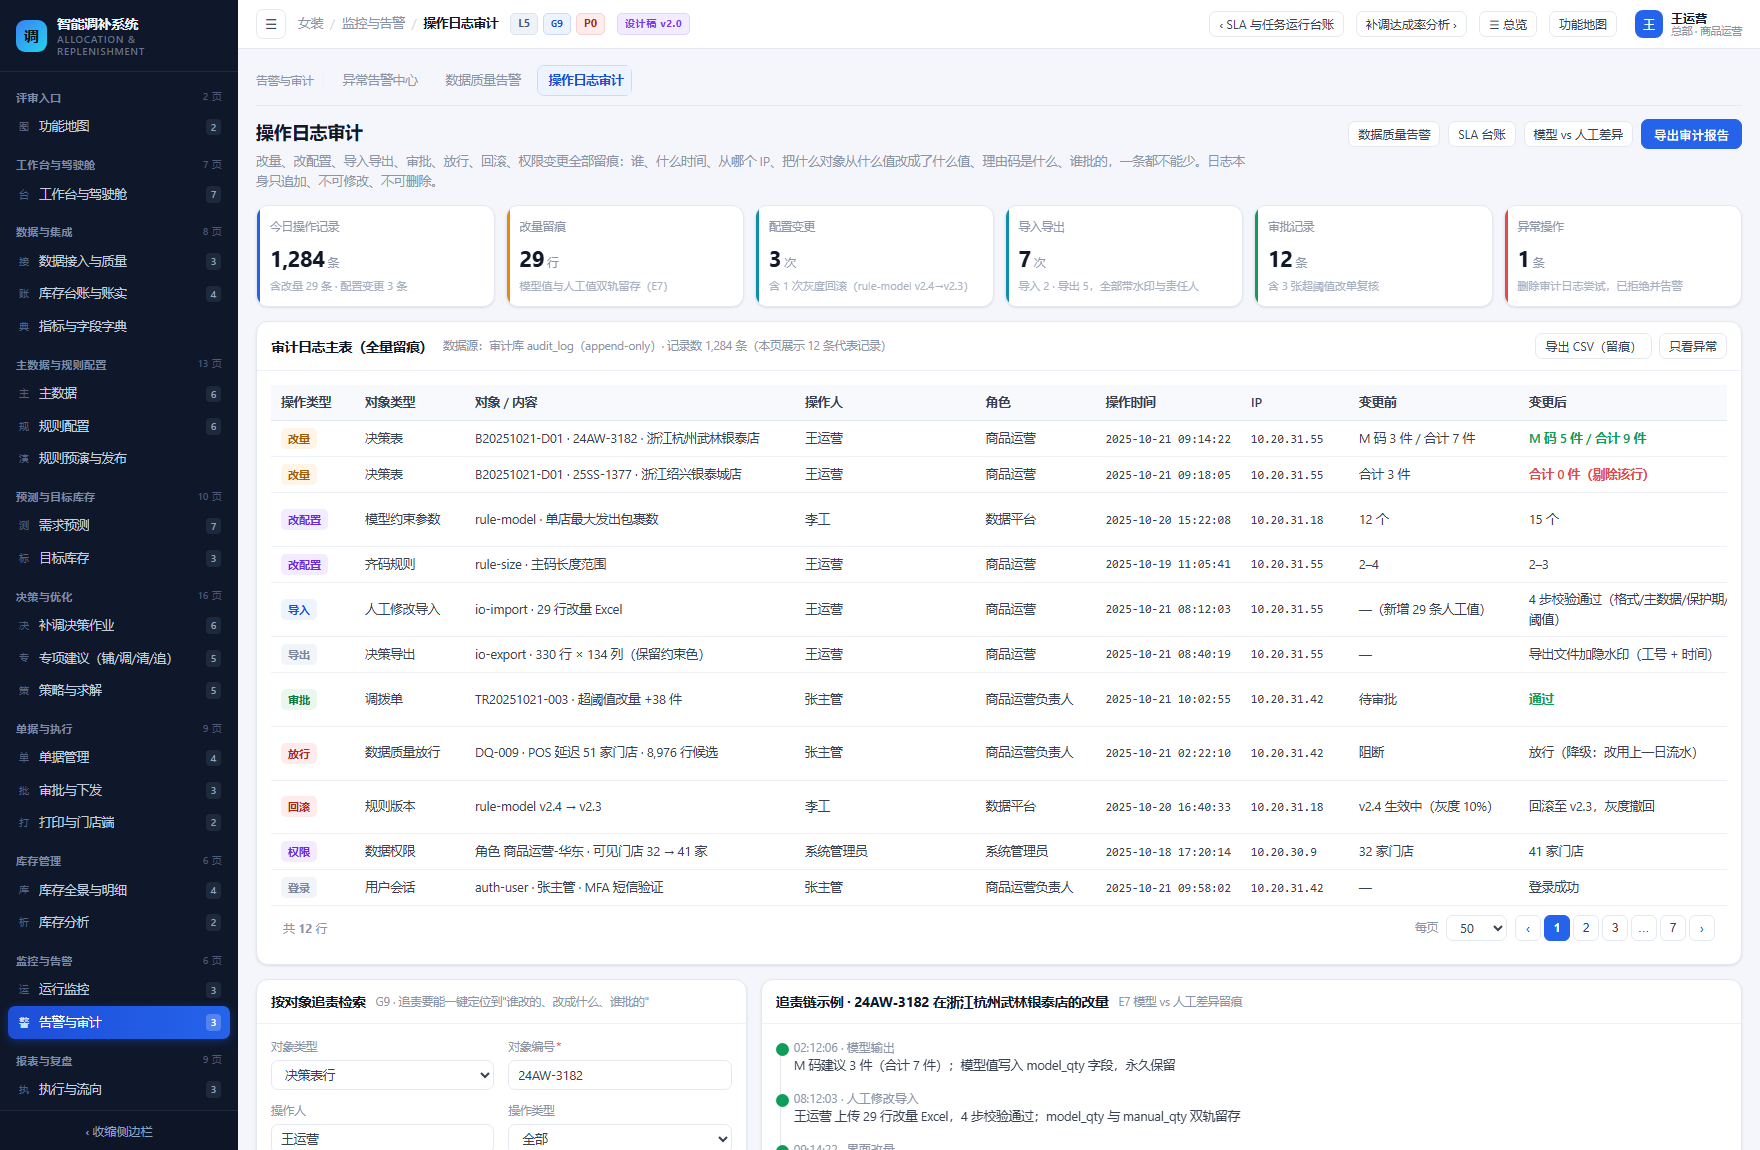Go to page 2 of the audit log
The height and width of the screenshot is (1150, 1760).
click(x=1586, y=928)
